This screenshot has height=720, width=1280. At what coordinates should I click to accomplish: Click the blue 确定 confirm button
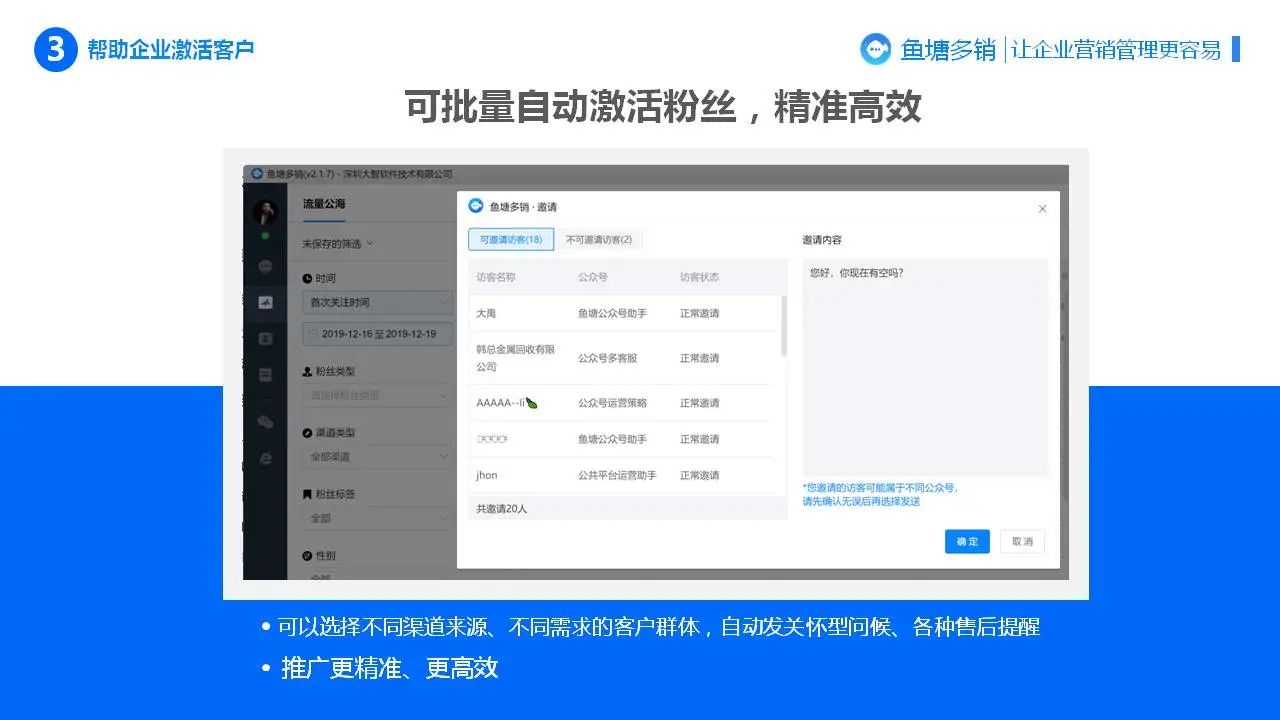pos(966,541)
